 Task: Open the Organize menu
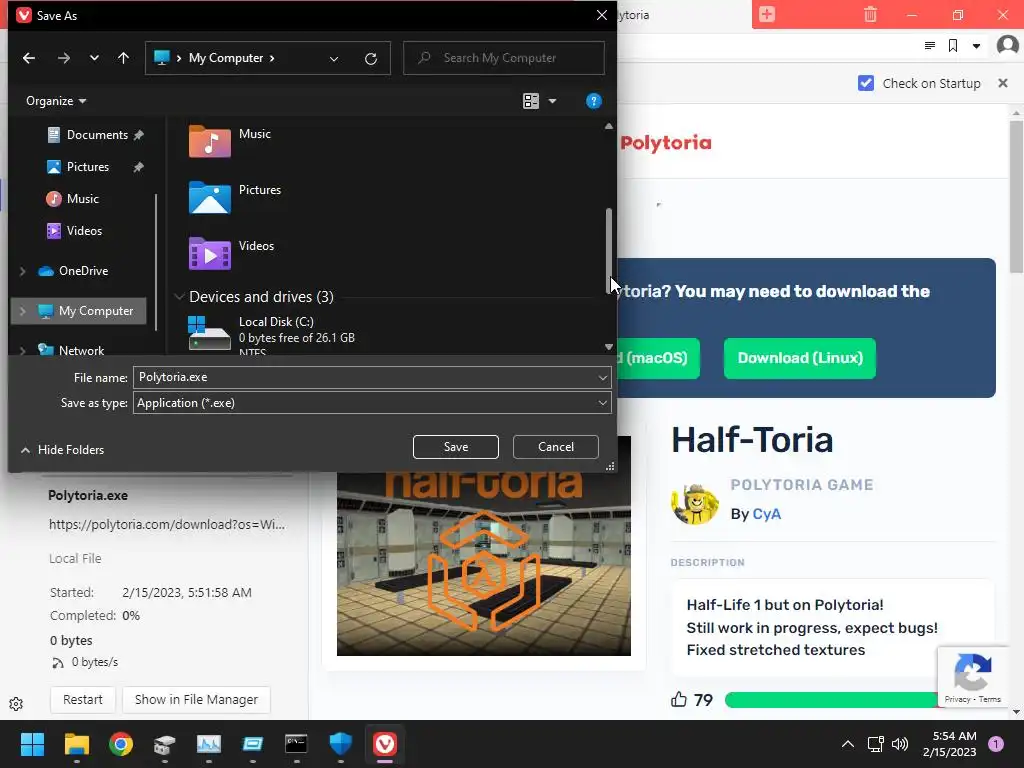click(56, 101)
